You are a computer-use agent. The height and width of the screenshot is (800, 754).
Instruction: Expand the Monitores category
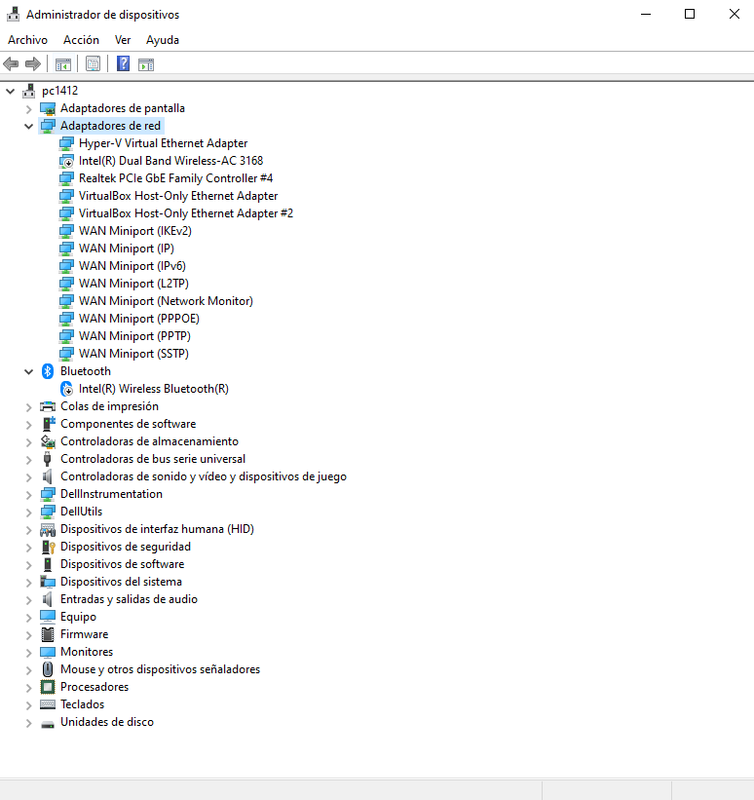pyautogui.click(x=29, y=652)
